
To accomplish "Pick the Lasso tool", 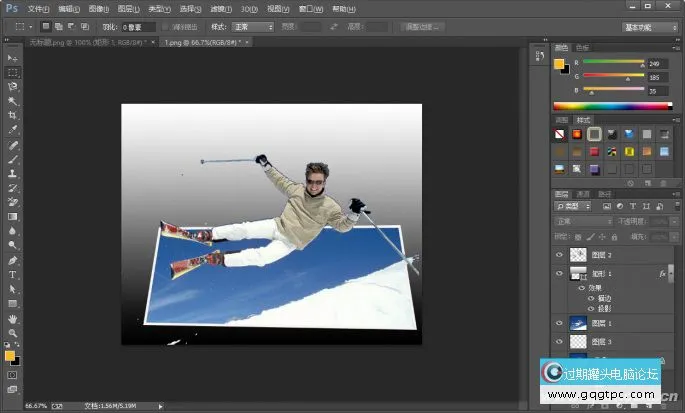I will point(13,87).
